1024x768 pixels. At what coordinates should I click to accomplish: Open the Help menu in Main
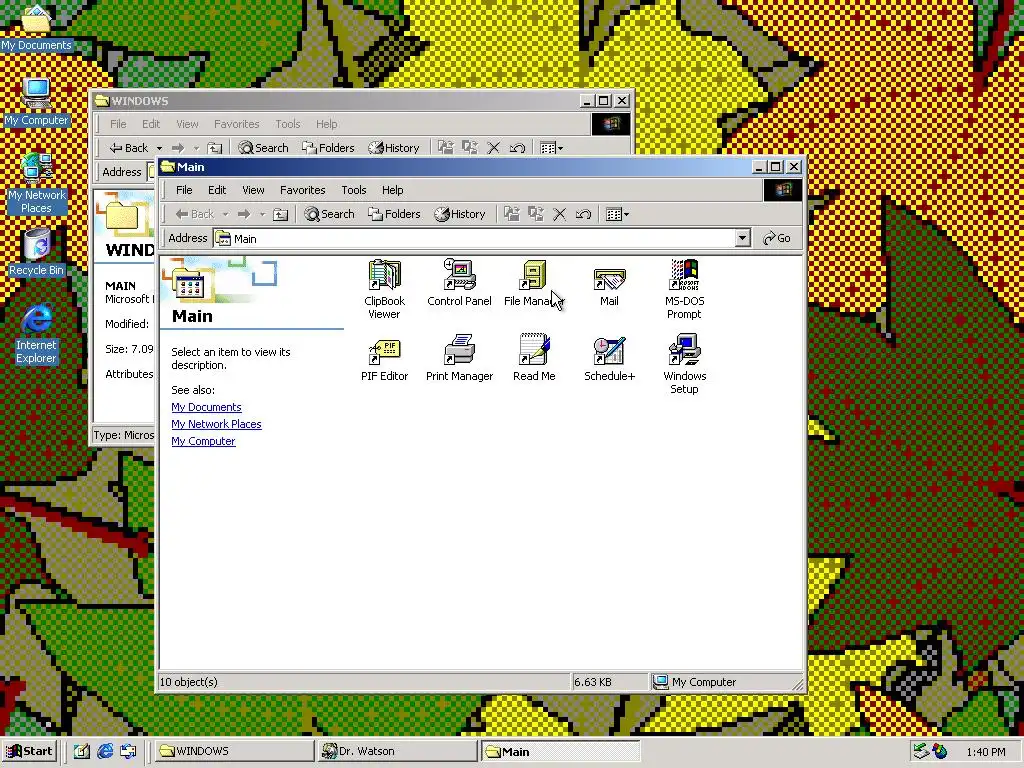point(392,190)
